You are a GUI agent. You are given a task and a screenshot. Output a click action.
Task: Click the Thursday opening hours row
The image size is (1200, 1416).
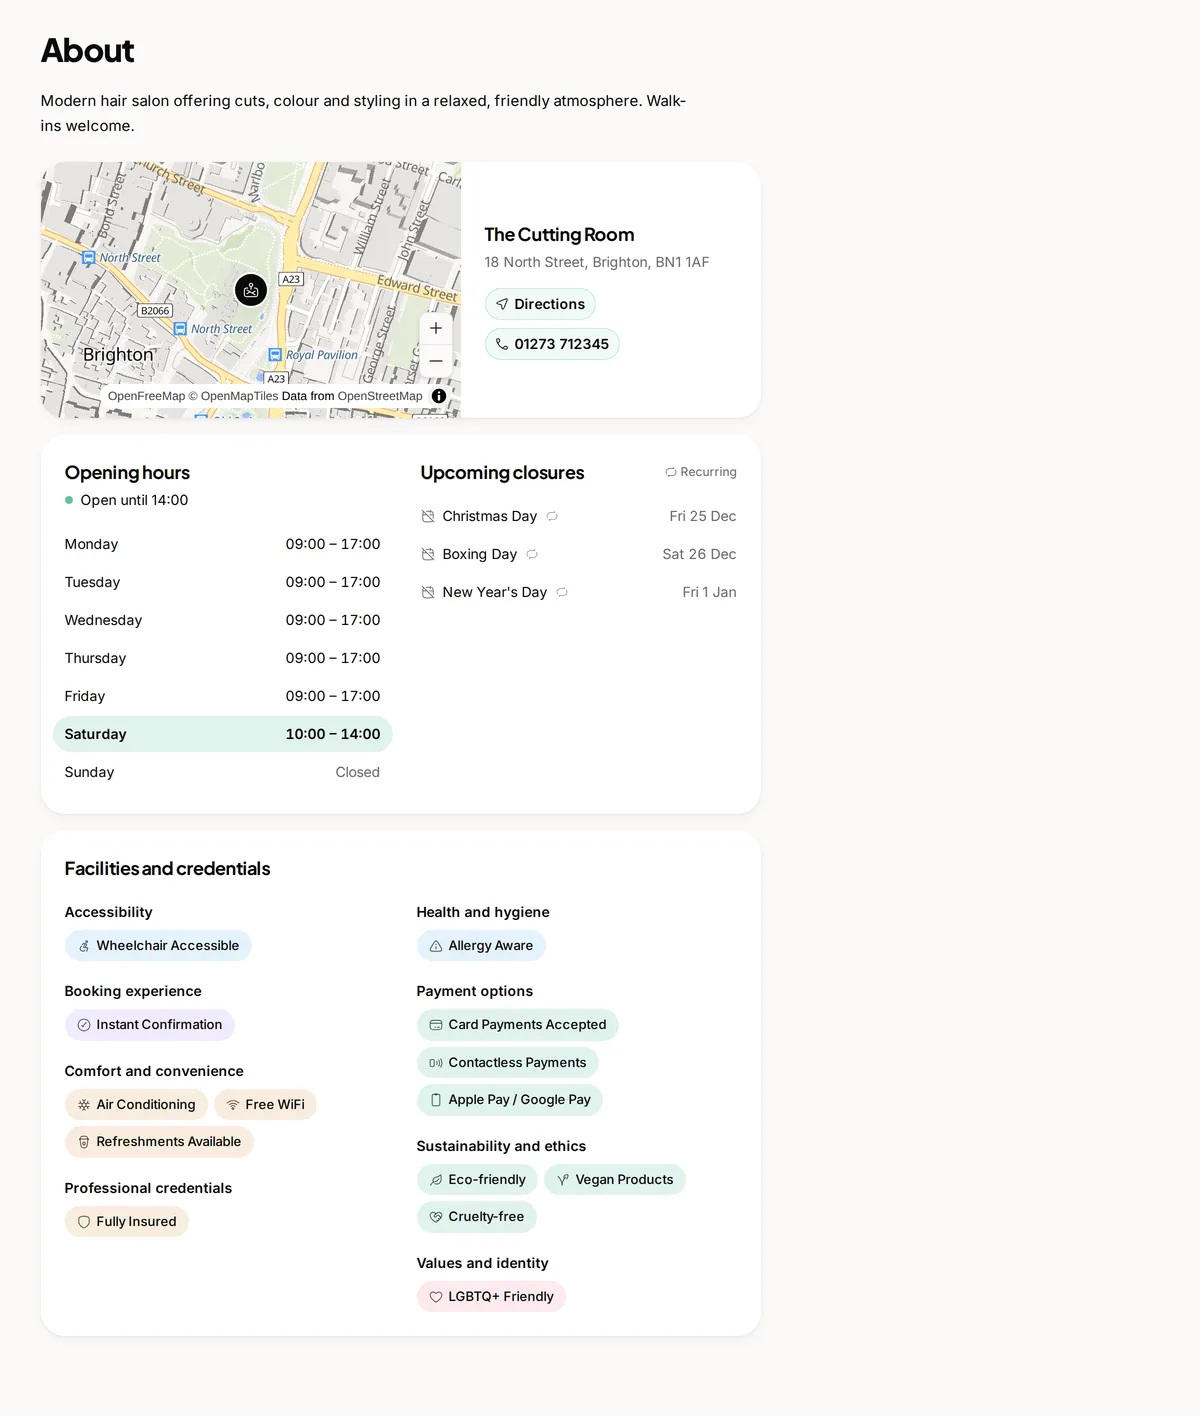click(x=222, y=658)
